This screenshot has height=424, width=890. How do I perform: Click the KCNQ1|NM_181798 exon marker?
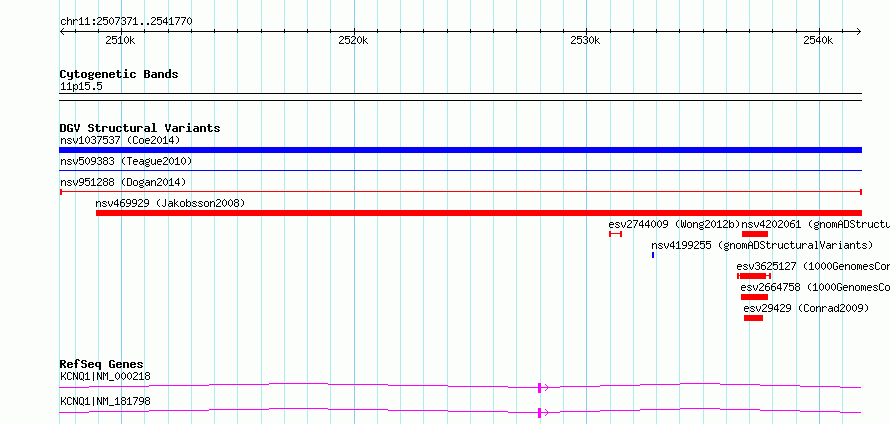pyautogui.click(x=539, y=413)
